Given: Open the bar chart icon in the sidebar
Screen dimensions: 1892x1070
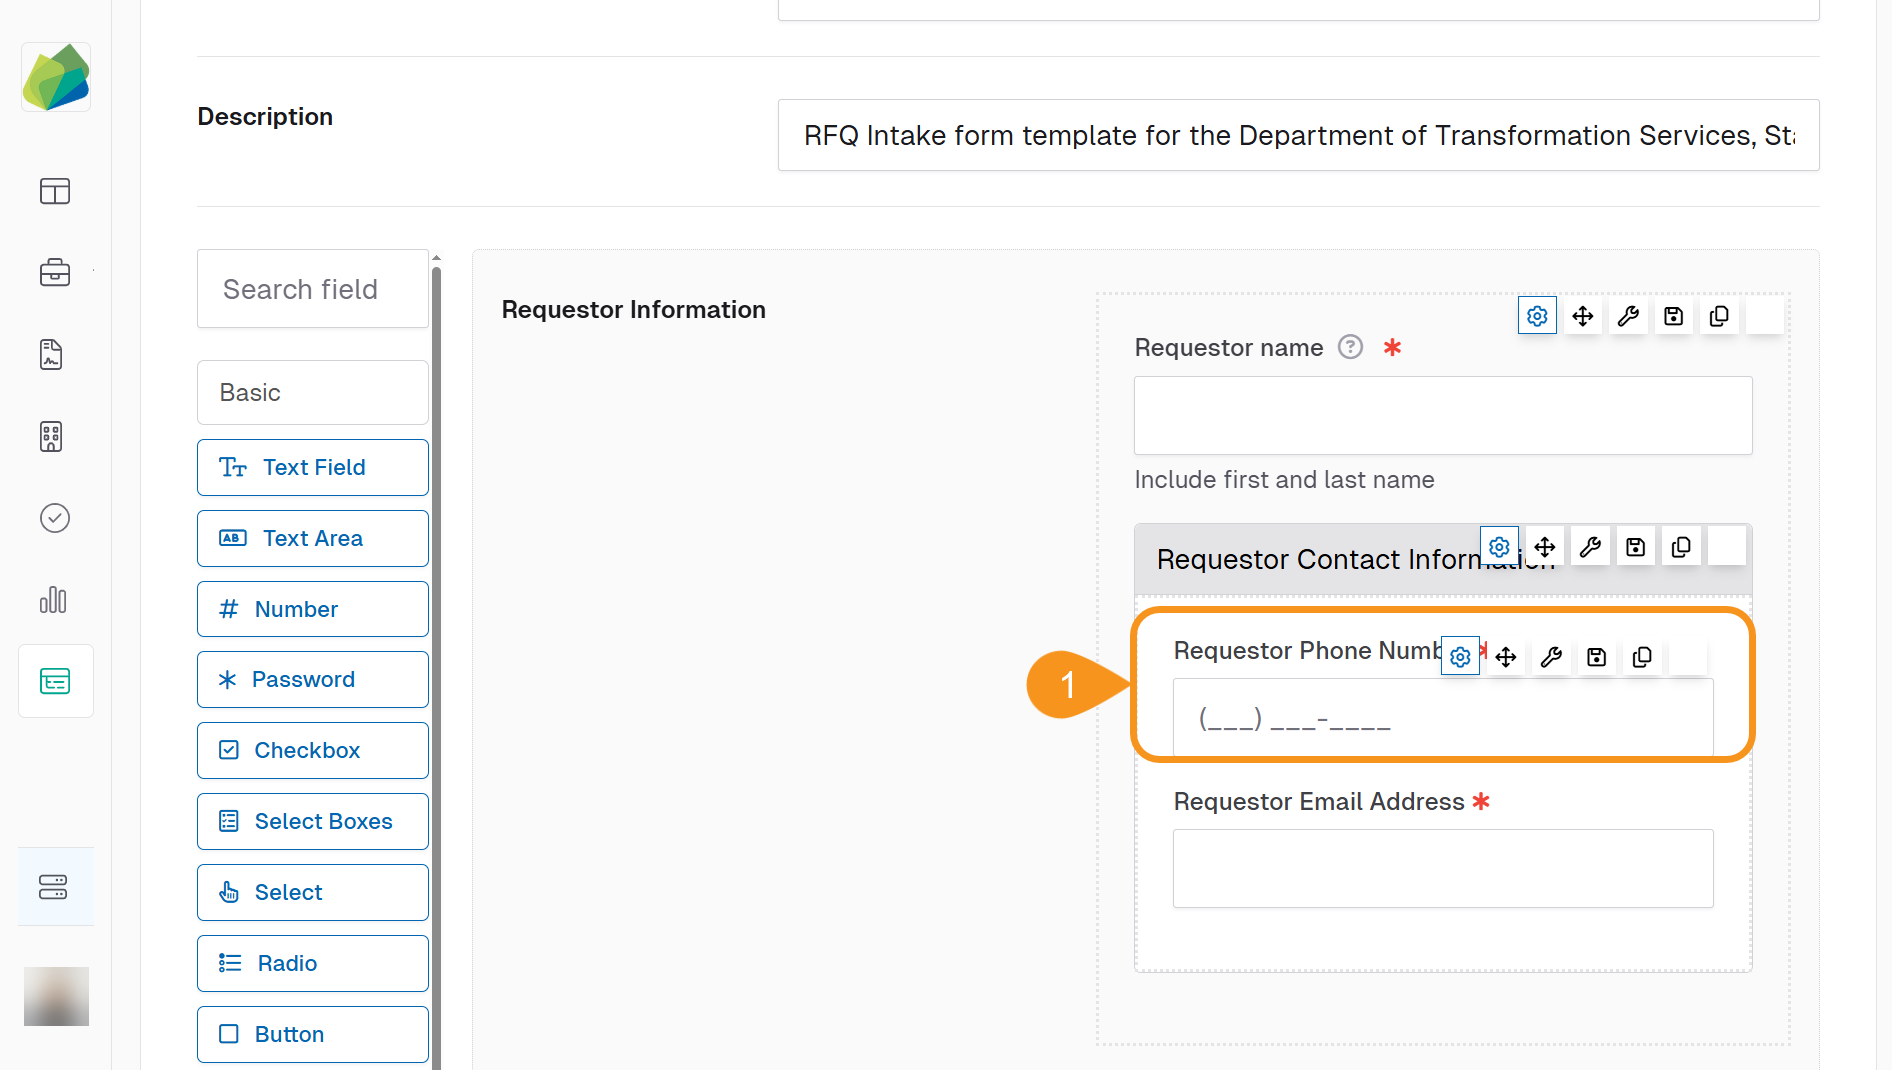Looking at the screenshot, I should [x=55, y=600].
